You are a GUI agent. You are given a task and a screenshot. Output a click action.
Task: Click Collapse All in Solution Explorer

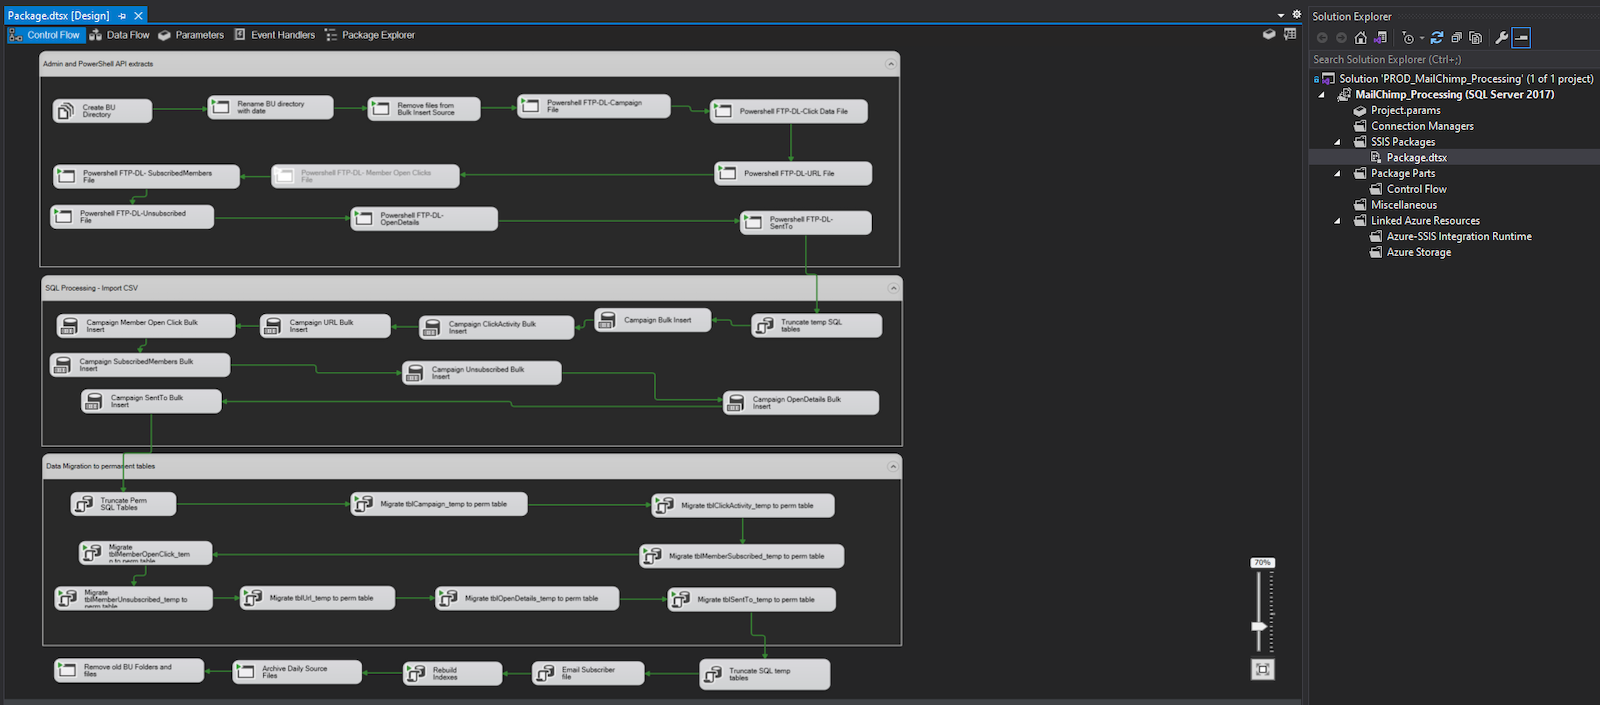1456,38
